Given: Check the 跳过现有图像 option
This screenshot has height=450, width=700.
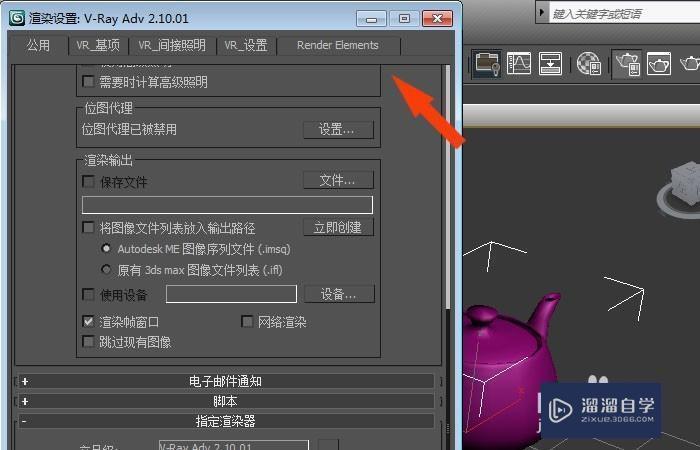Looking at the screenshot, I should coord(88,342).
